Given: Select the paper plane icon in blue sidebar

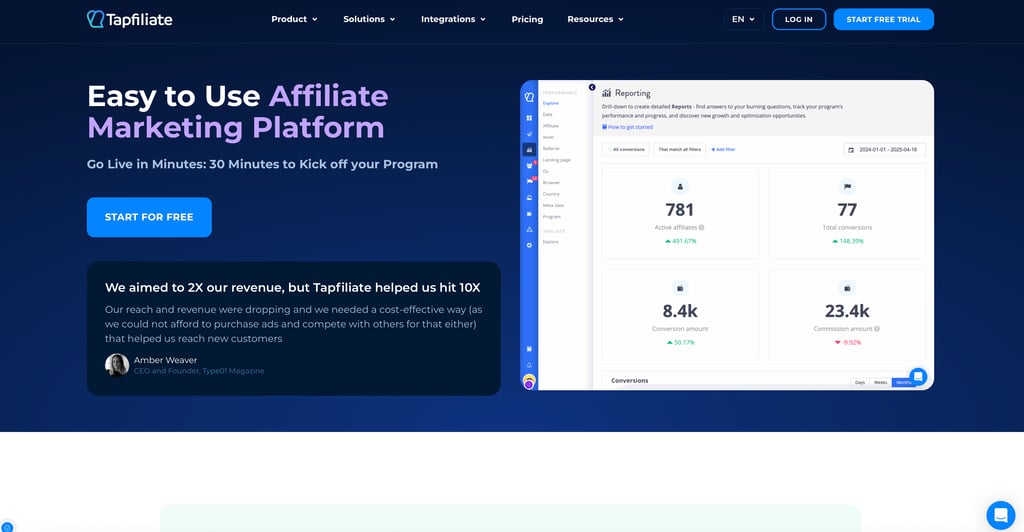Looking at the screenshot, I should pos(529,134).
